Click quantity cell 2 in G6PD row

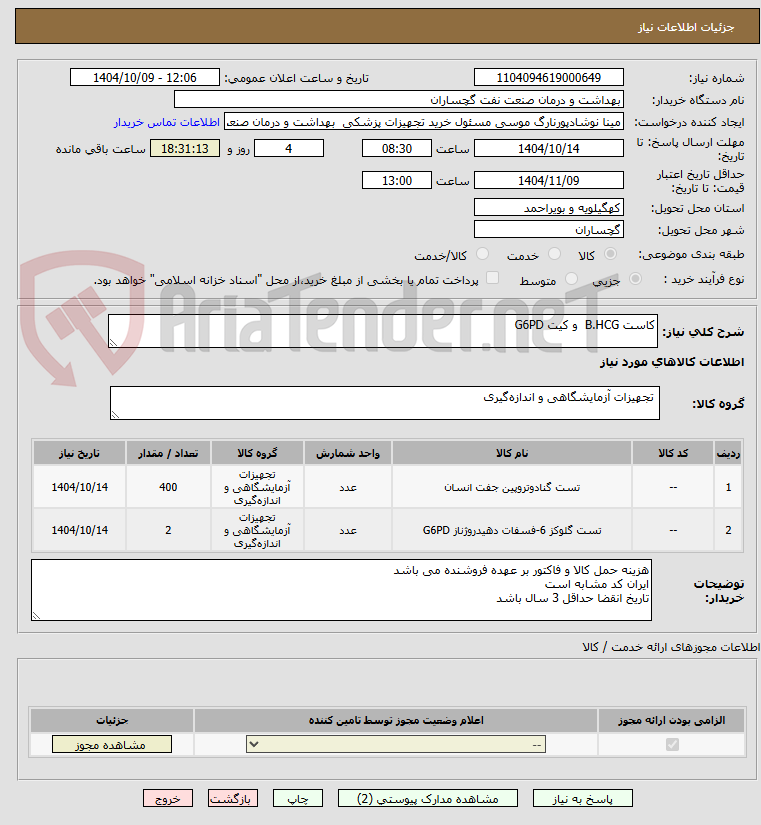pyautogui.click(x=168, y=530)
